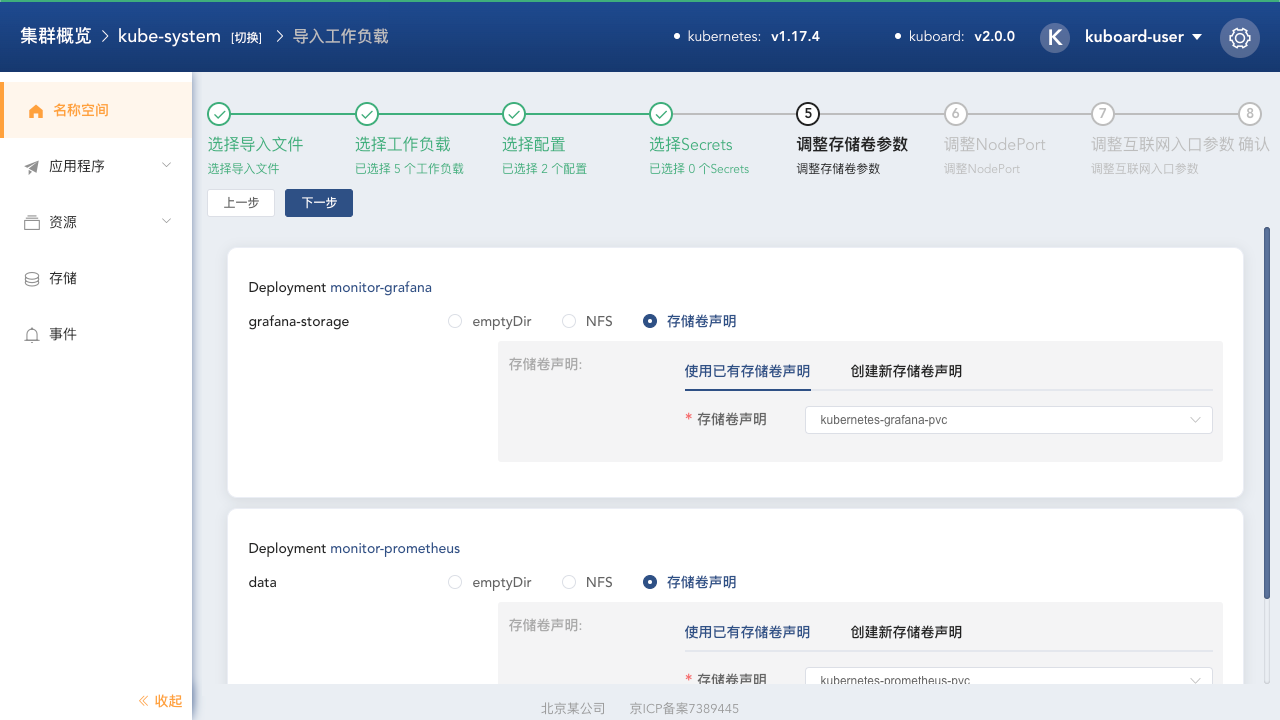Open grafana 创建新存储卷声明 tab
The image size is (1280, 720).
pos(906,371)
